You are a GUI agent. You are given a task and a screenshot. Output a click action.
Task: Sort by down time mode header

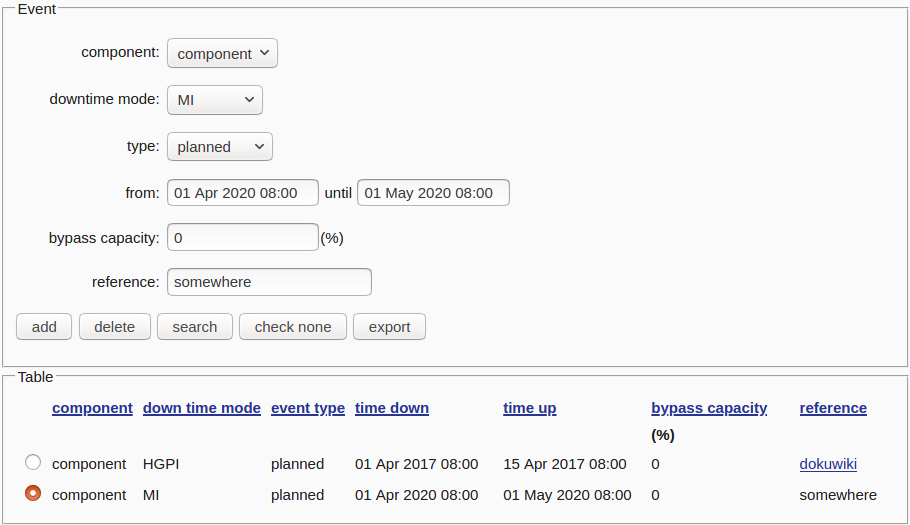coord(201,408)
